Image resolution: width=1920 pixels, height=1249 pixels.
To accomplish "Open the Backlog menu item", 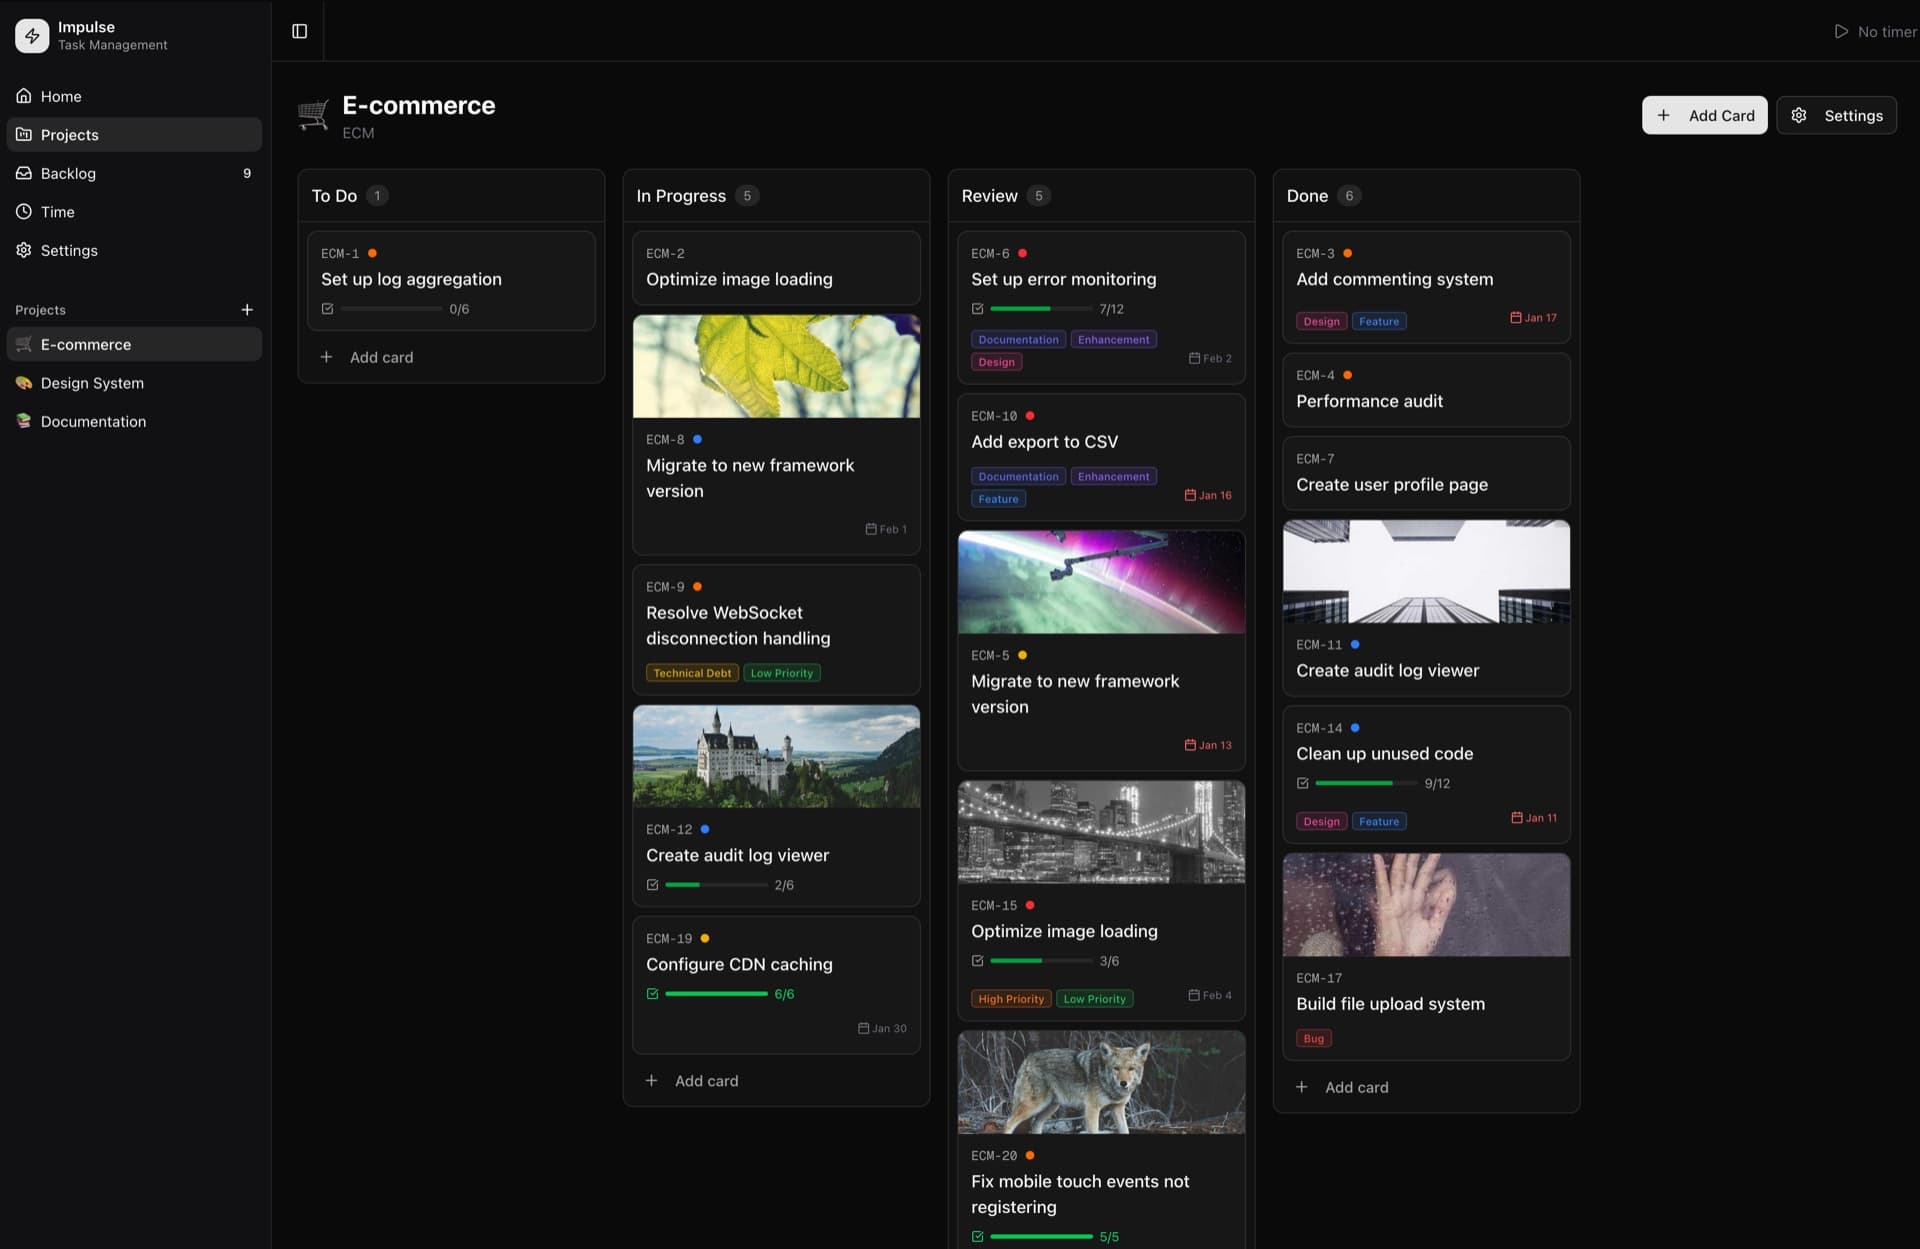I will [68, 173].
